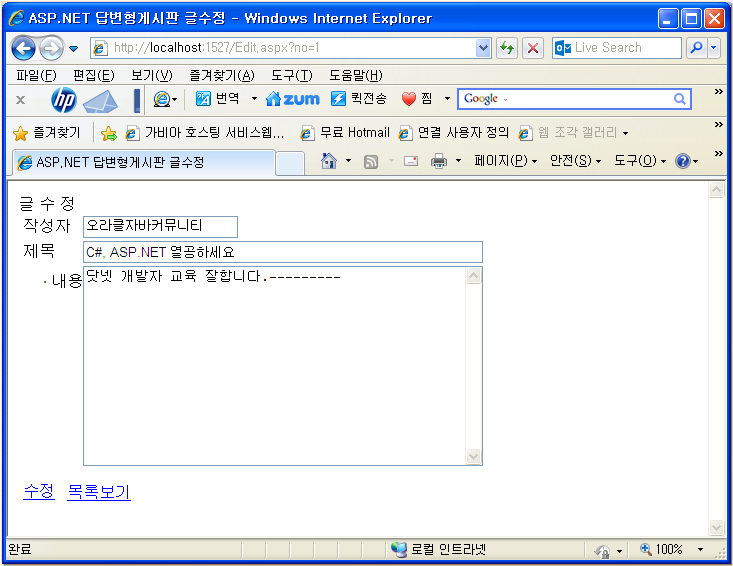This screenshot has width=733, height=566.
Task: Expand the 번역 dropdown arrow
Action: [x=254, y=99]
